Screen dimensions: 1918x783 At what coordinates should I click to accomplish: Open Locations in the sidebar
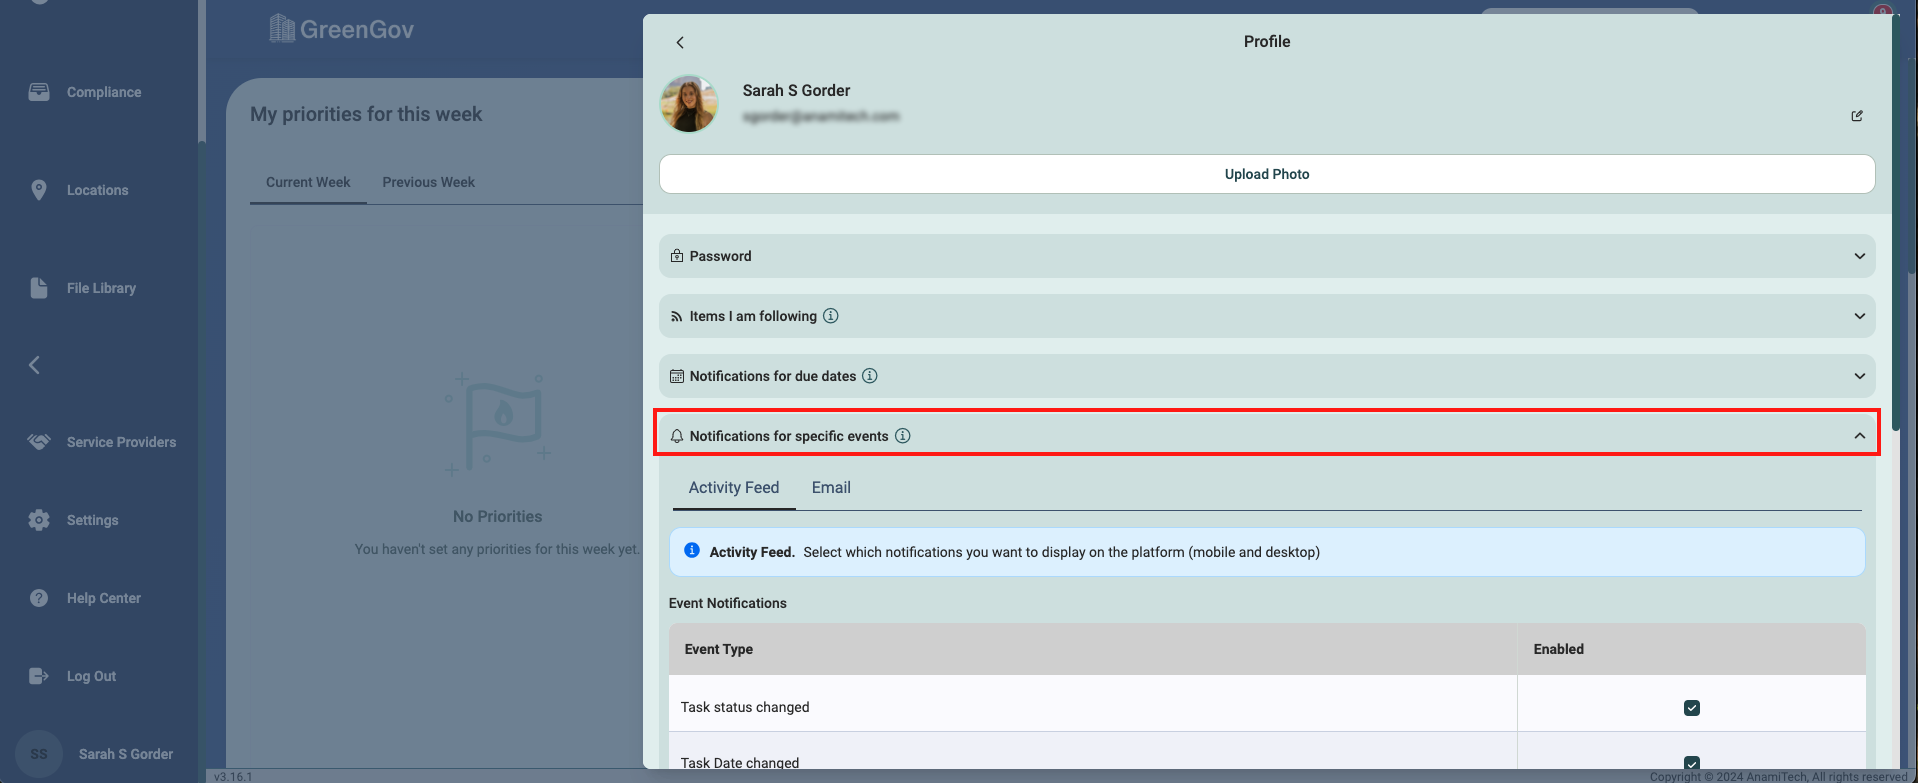[x=97, y=190]
